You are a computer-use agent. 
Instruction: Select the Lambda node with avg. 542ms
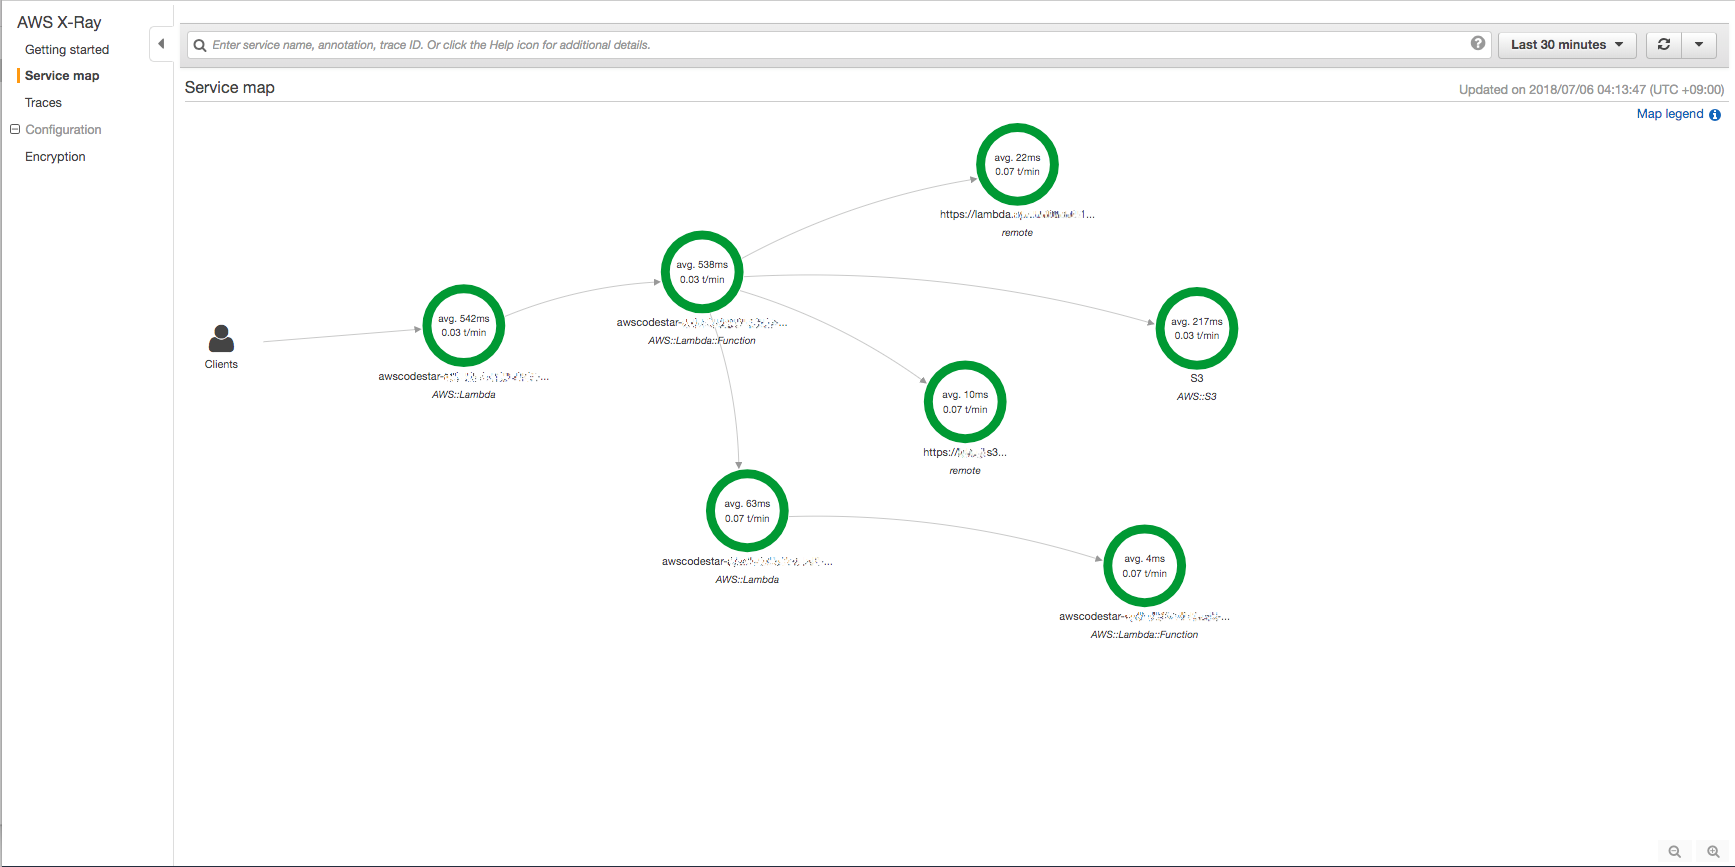[464, 326]
